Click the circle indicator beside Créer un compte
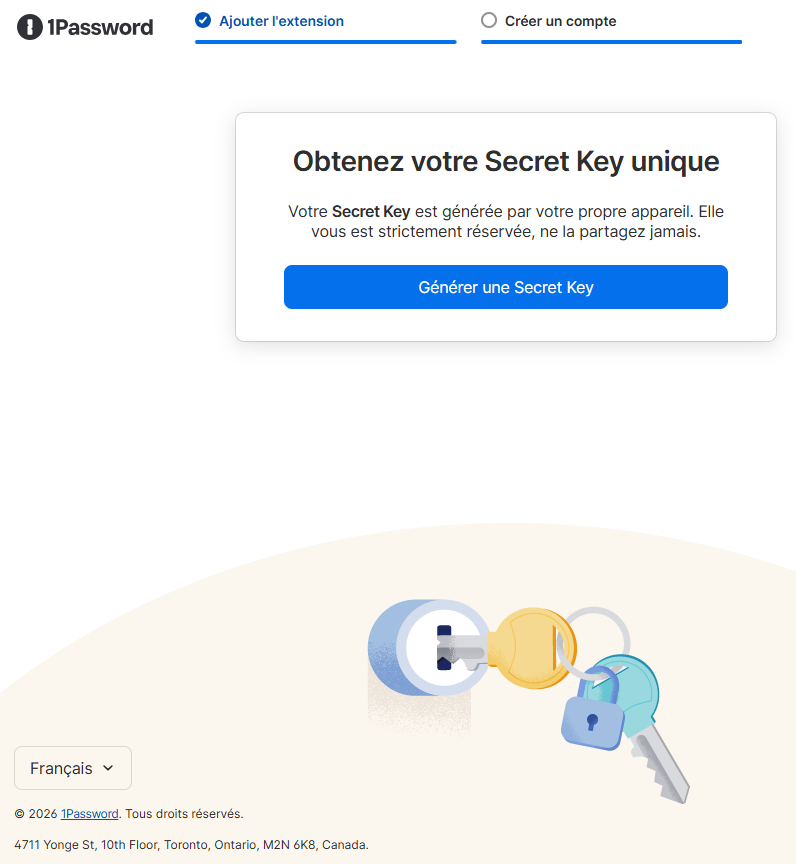Image resolution: width=796 pixels, height=864 pixels. pyautogui.click(x=489, y=20)
